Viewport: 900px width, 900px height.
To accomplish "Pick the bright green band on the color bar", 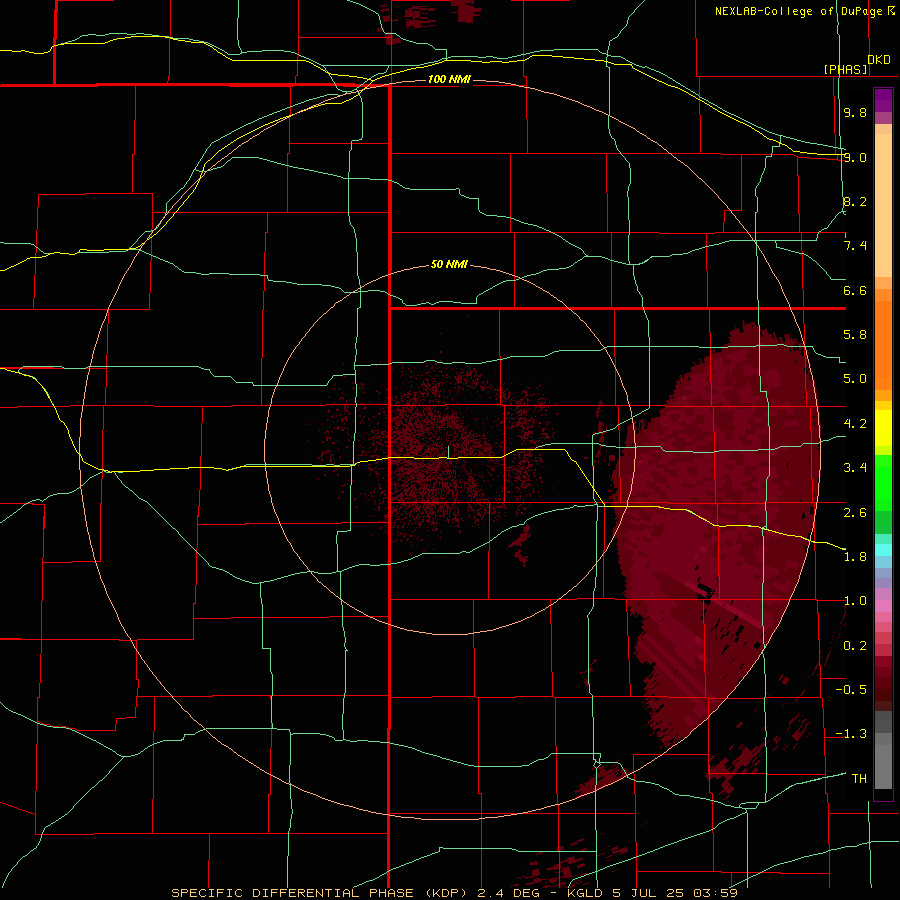I will click(883, 482).
